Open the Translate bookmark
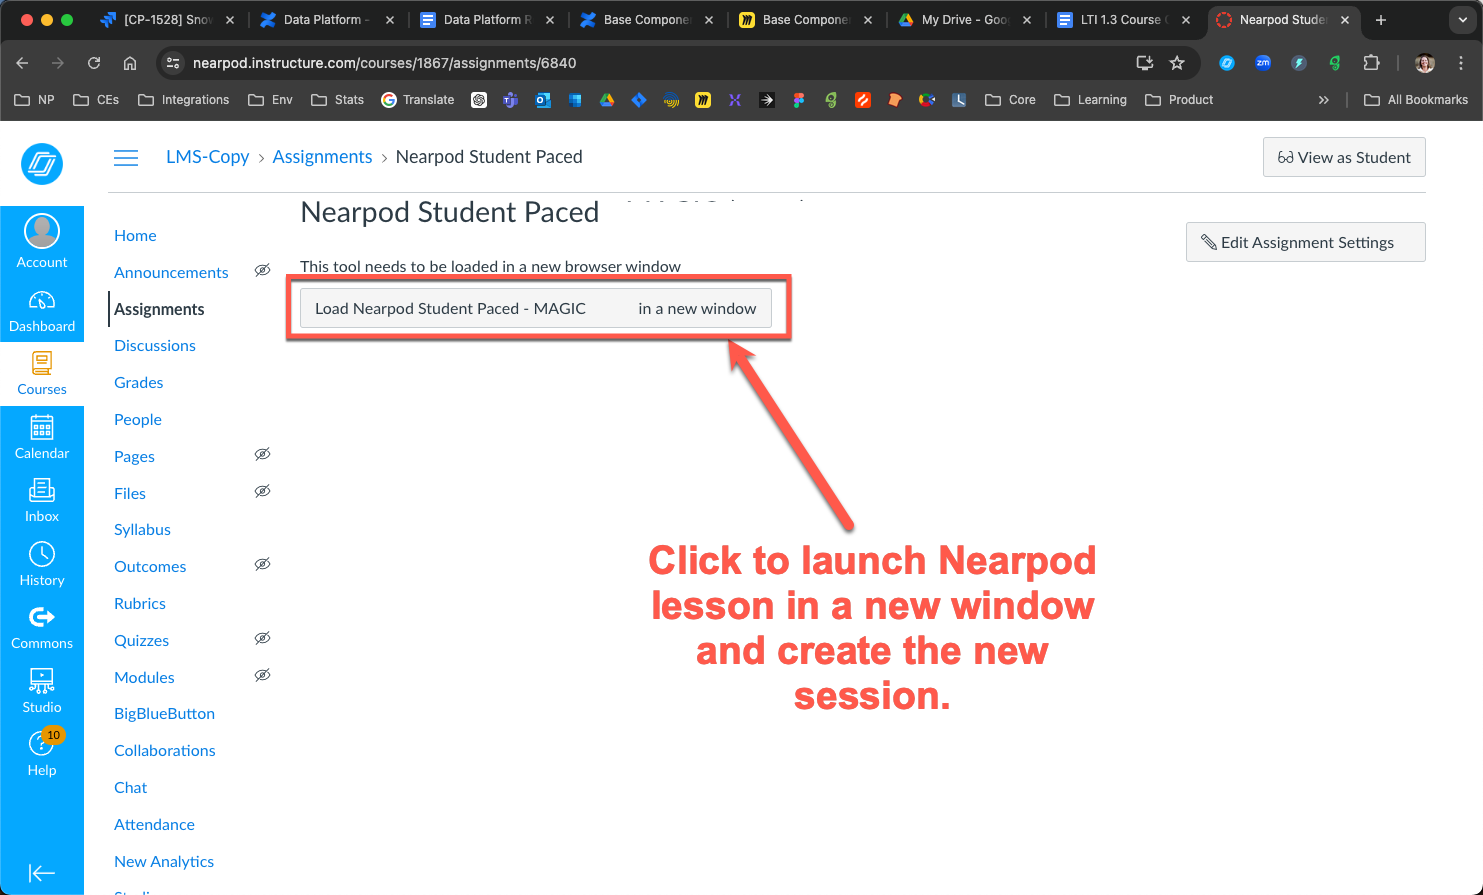This screenshot has width=1483, height=895. (x=418, y=100)
